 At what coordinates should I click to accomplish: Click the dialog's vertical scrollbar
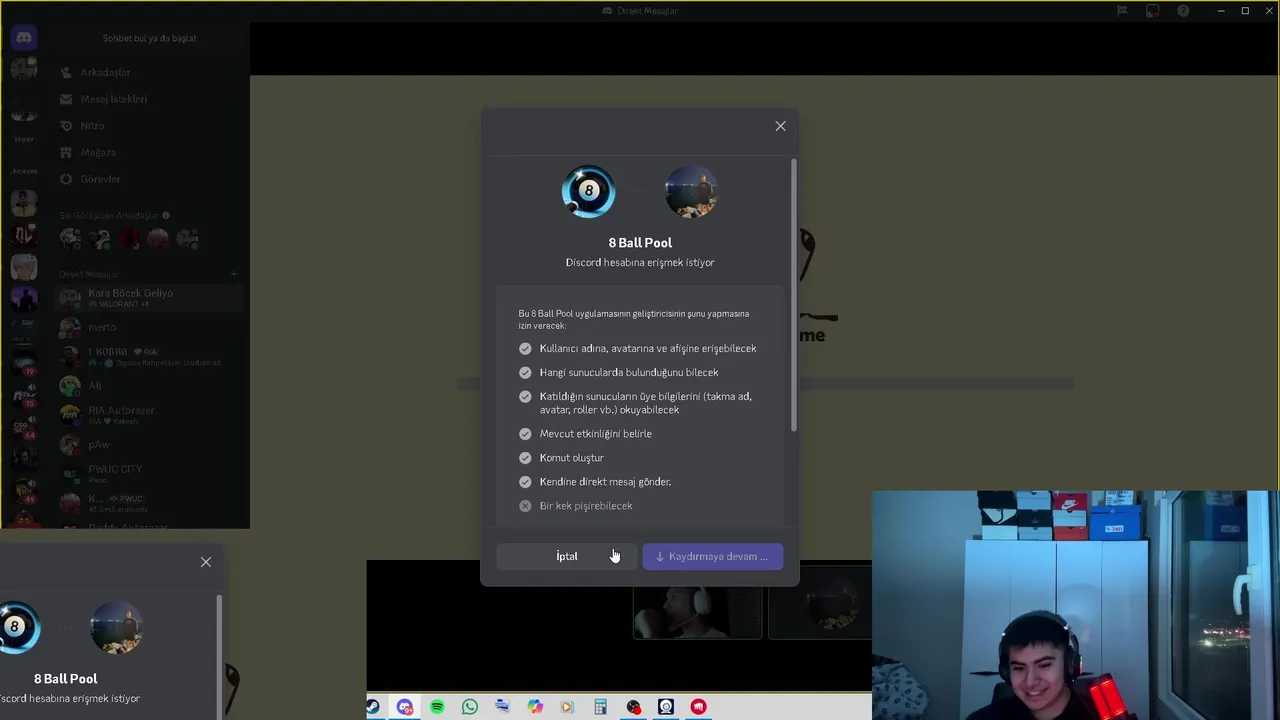tap(794, 295)
